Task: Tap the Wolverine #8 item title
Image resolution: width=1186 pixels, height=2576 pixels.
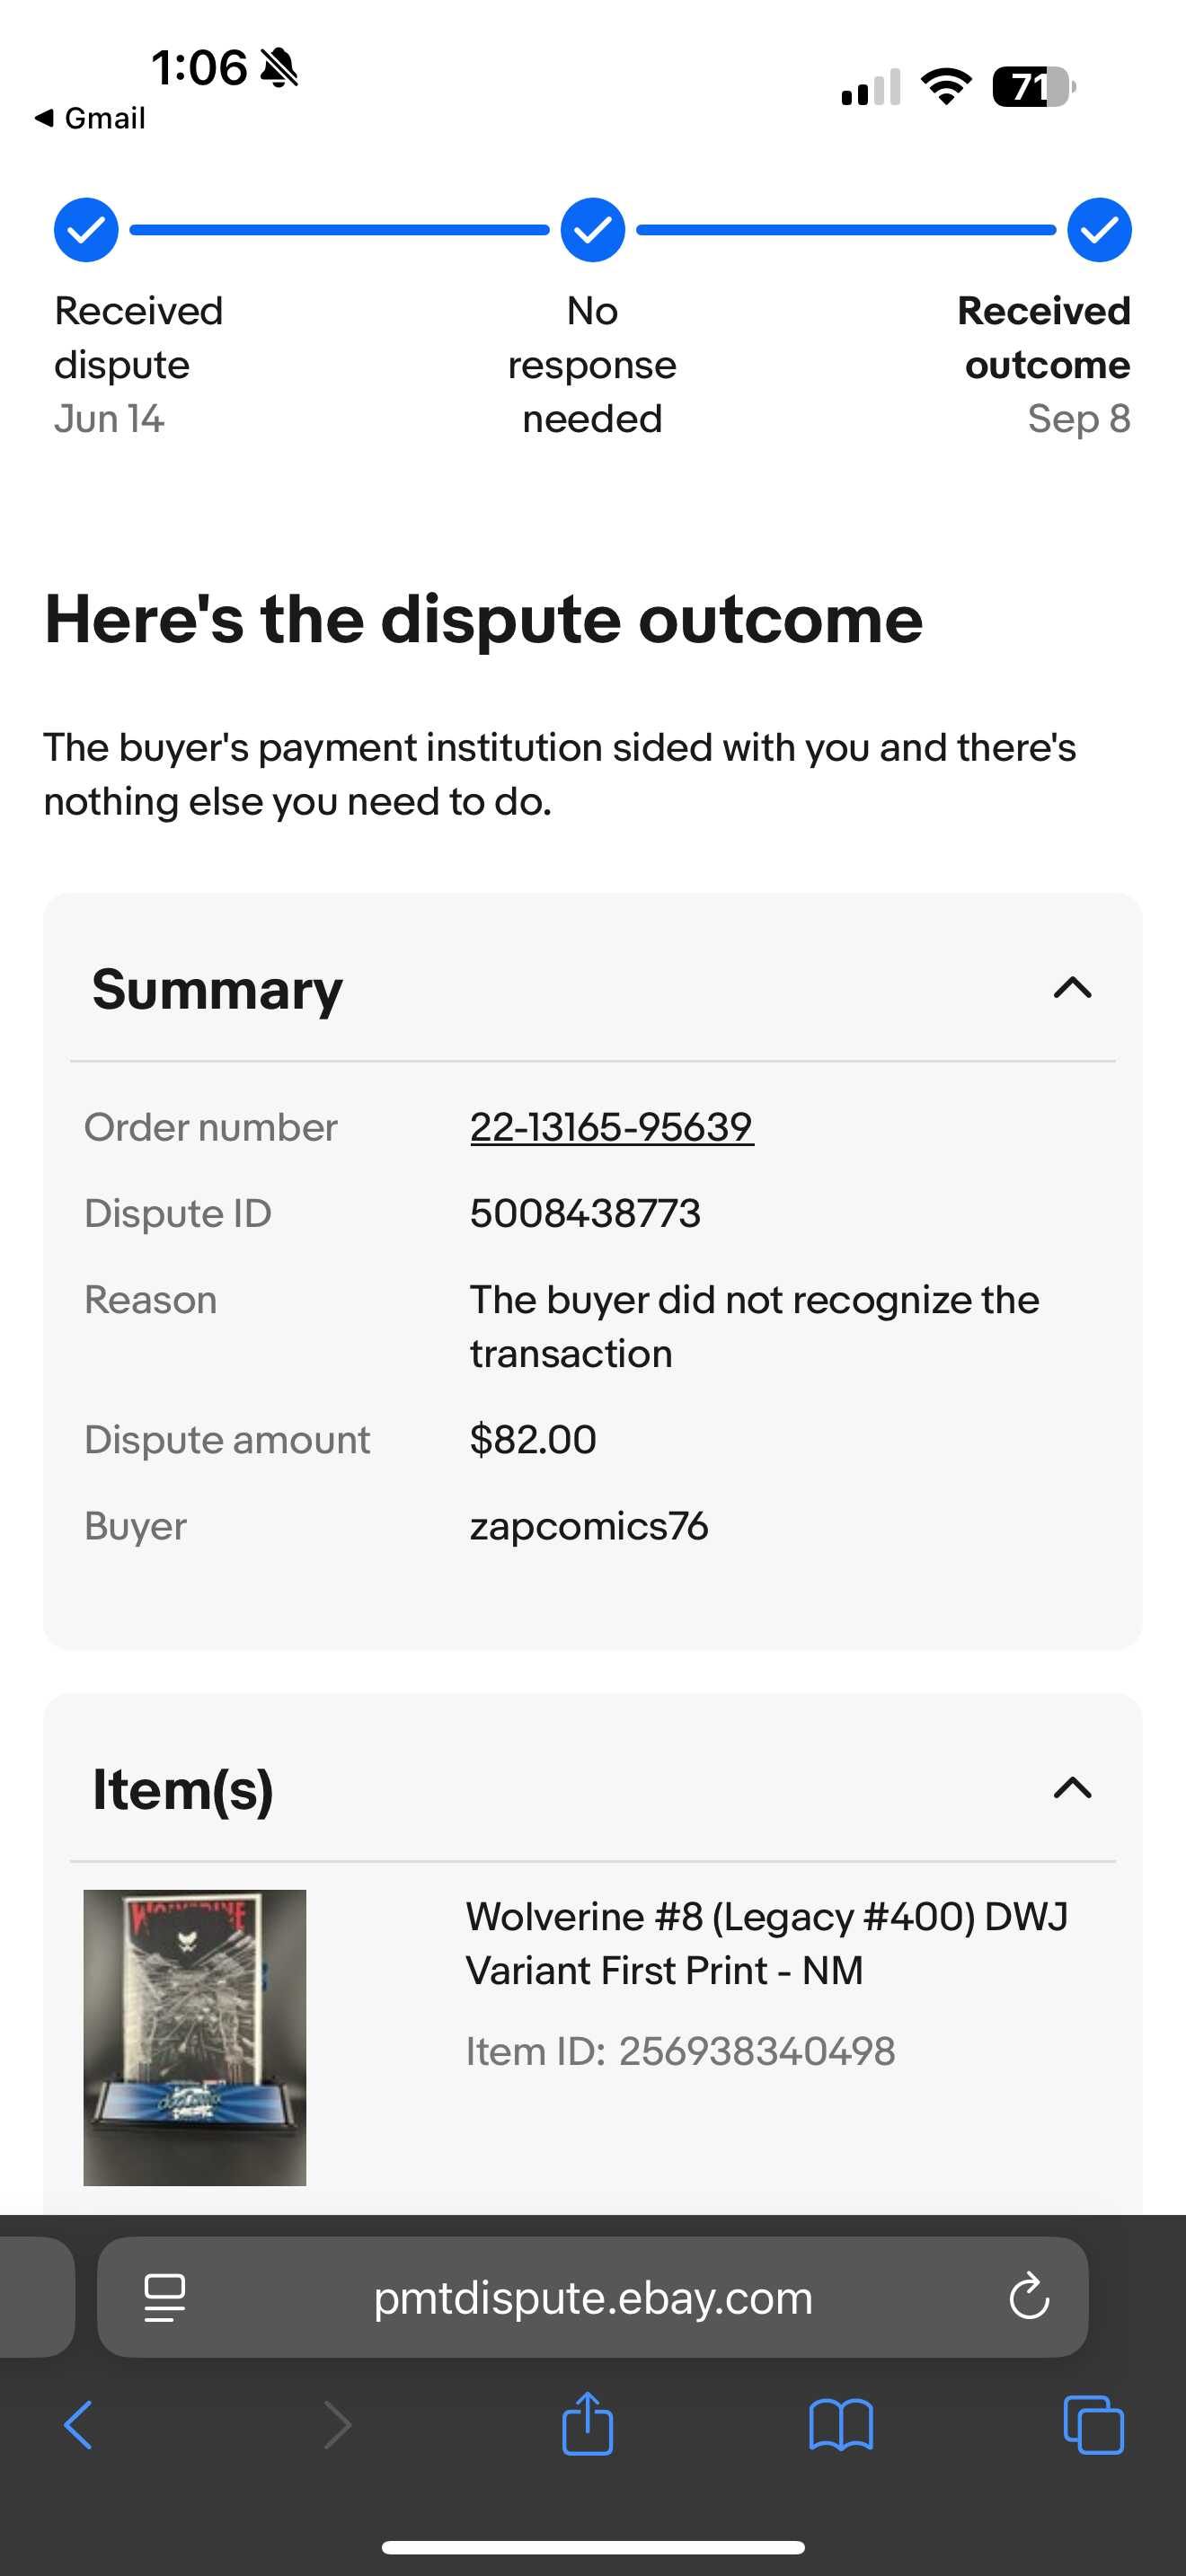Action: (766, 1943)
